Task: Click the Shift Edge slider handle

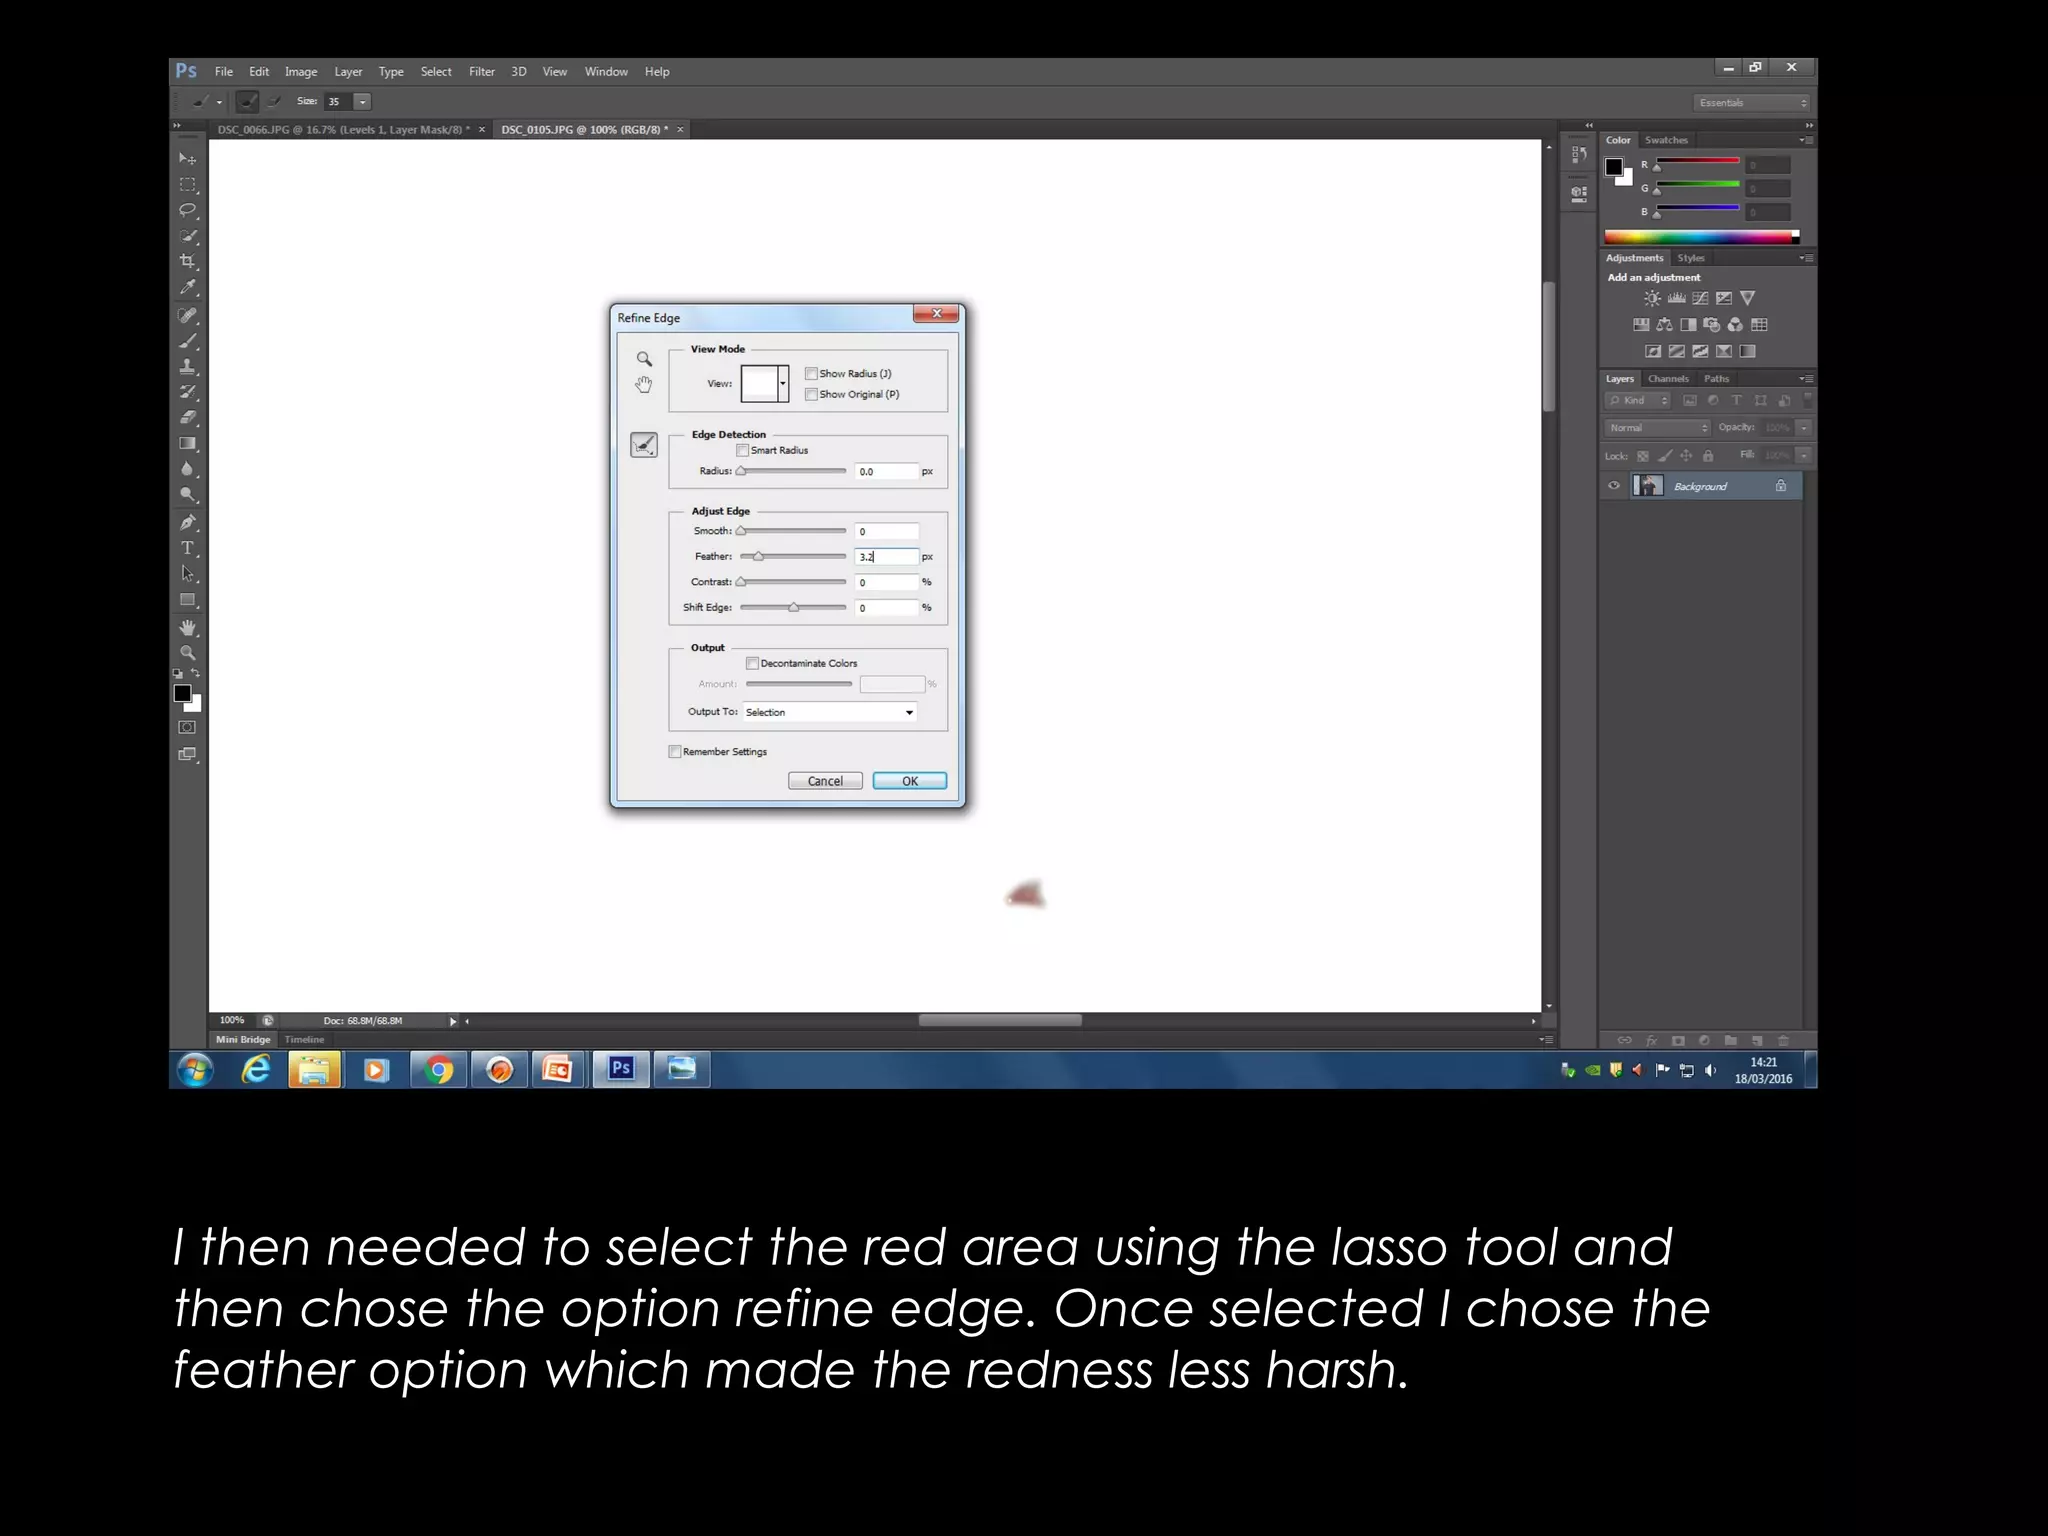Action: 794,607
